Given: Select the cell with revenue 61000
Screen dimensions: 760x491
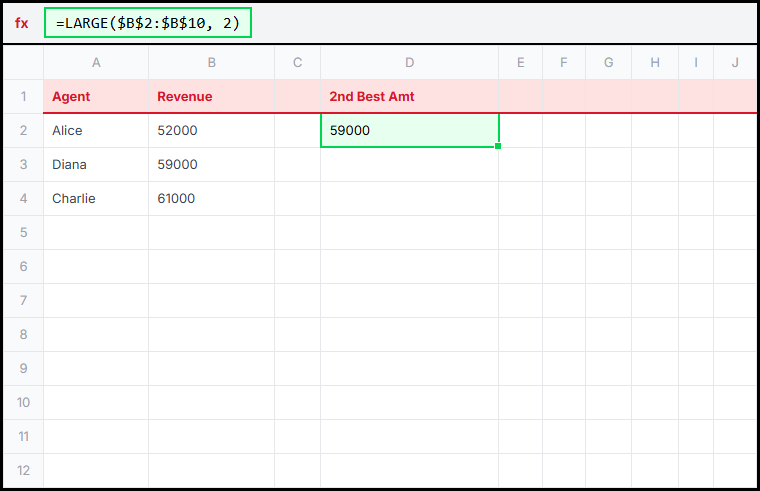Looking at the screenshot, I should pyautogui.click(x=211, y=199).
